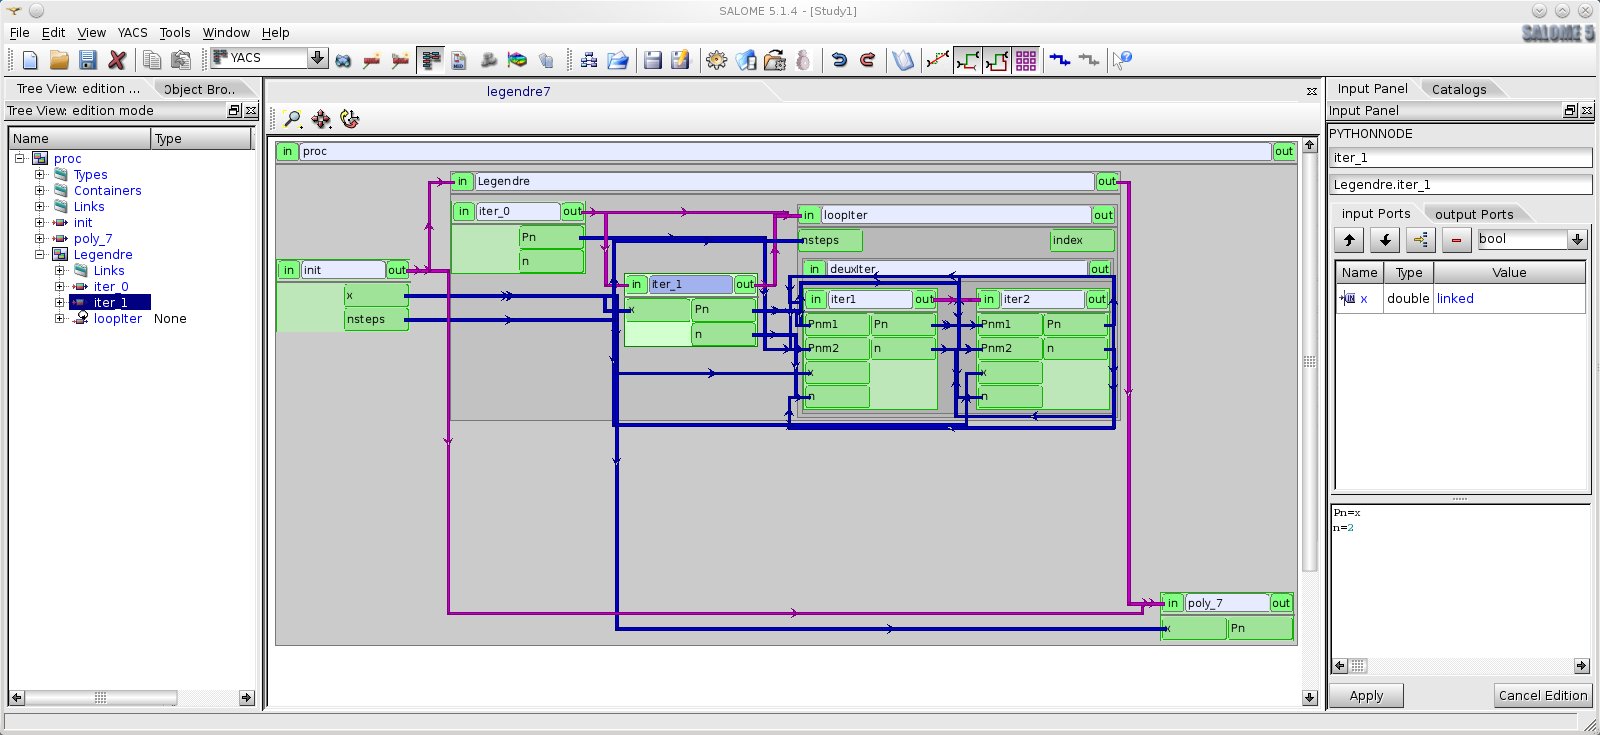
Task: Collapse the proc tree node
Action: (19, 158)
